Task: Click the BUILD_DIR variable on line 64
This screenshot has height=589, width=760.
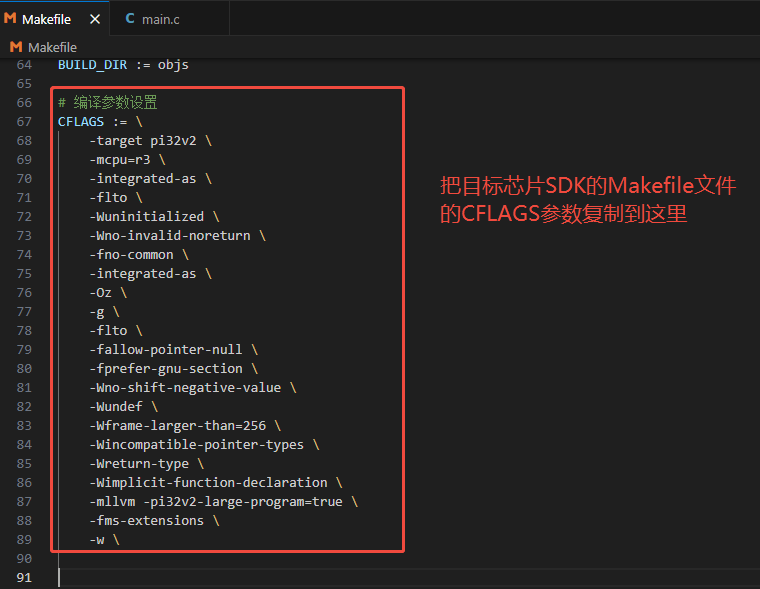Action: click(93, 65)
